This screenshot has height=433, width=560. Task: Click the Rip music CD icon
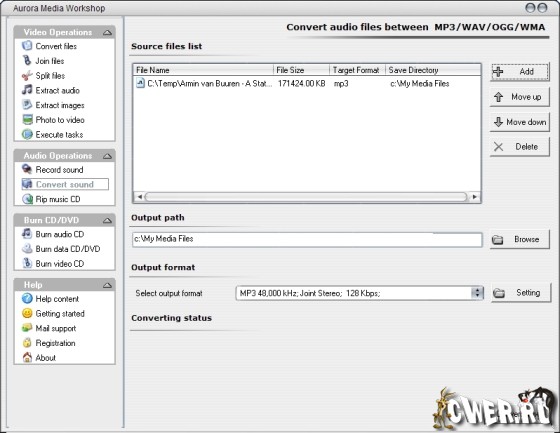(27, 199)
